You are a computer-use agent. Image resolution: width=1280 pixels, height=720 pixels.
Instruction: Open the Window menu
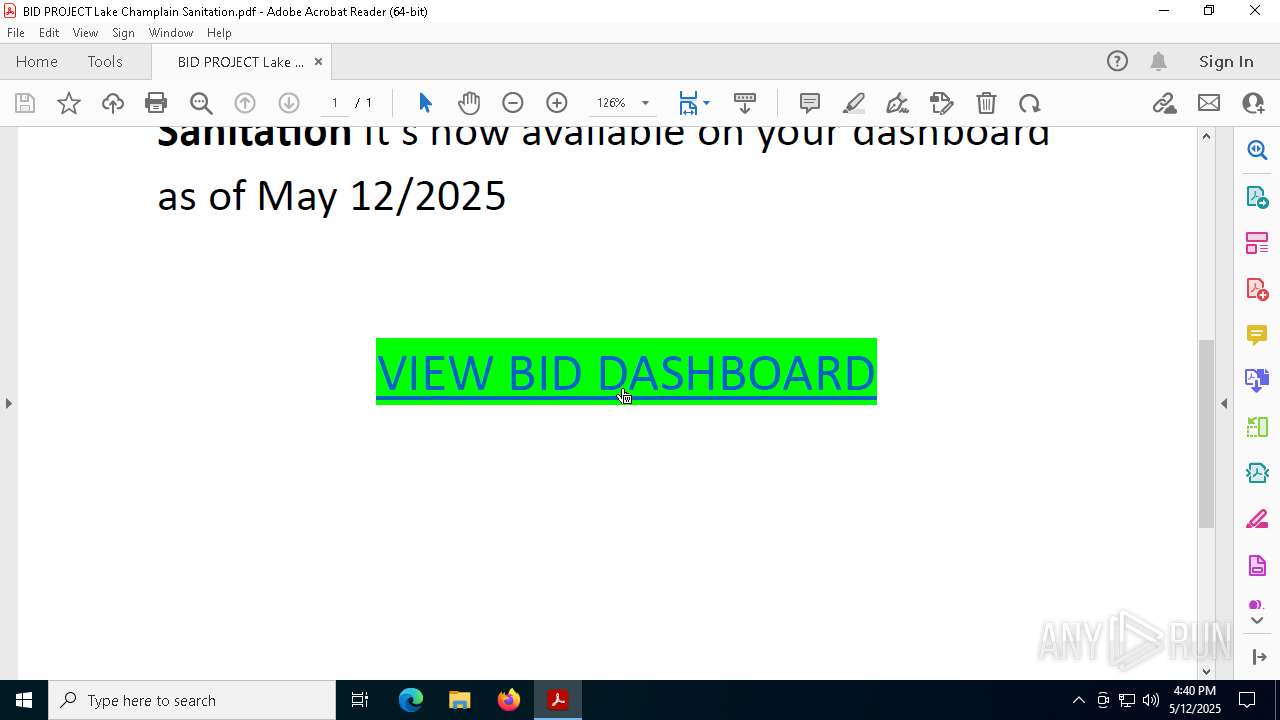pos(171,33)
